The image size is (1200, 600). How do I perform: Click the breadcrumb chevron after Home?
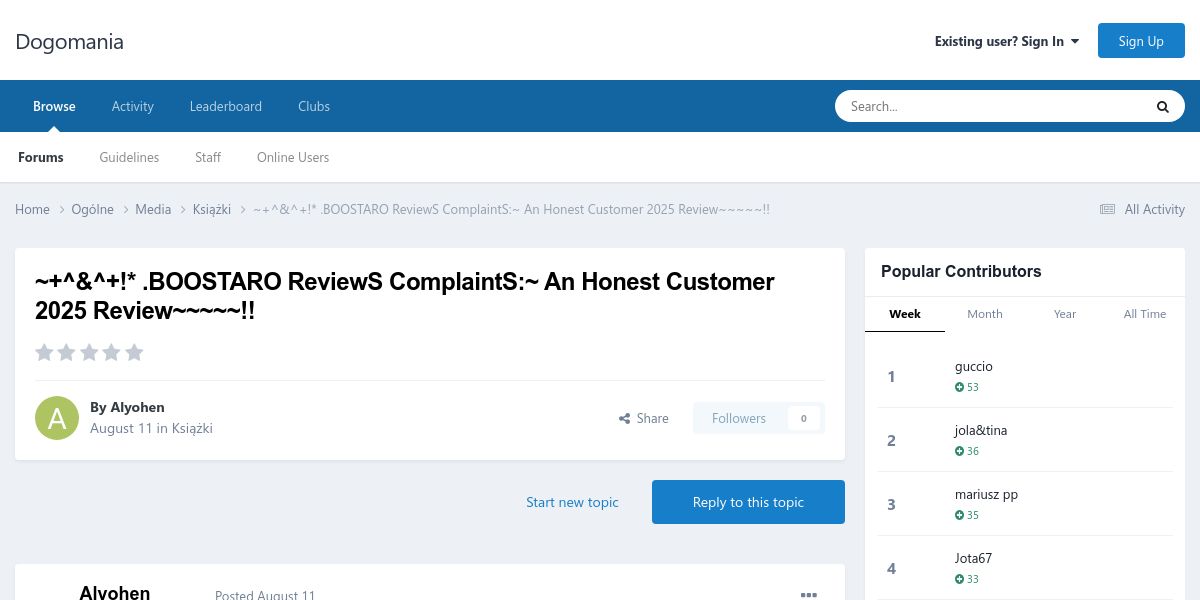point(61,209)
